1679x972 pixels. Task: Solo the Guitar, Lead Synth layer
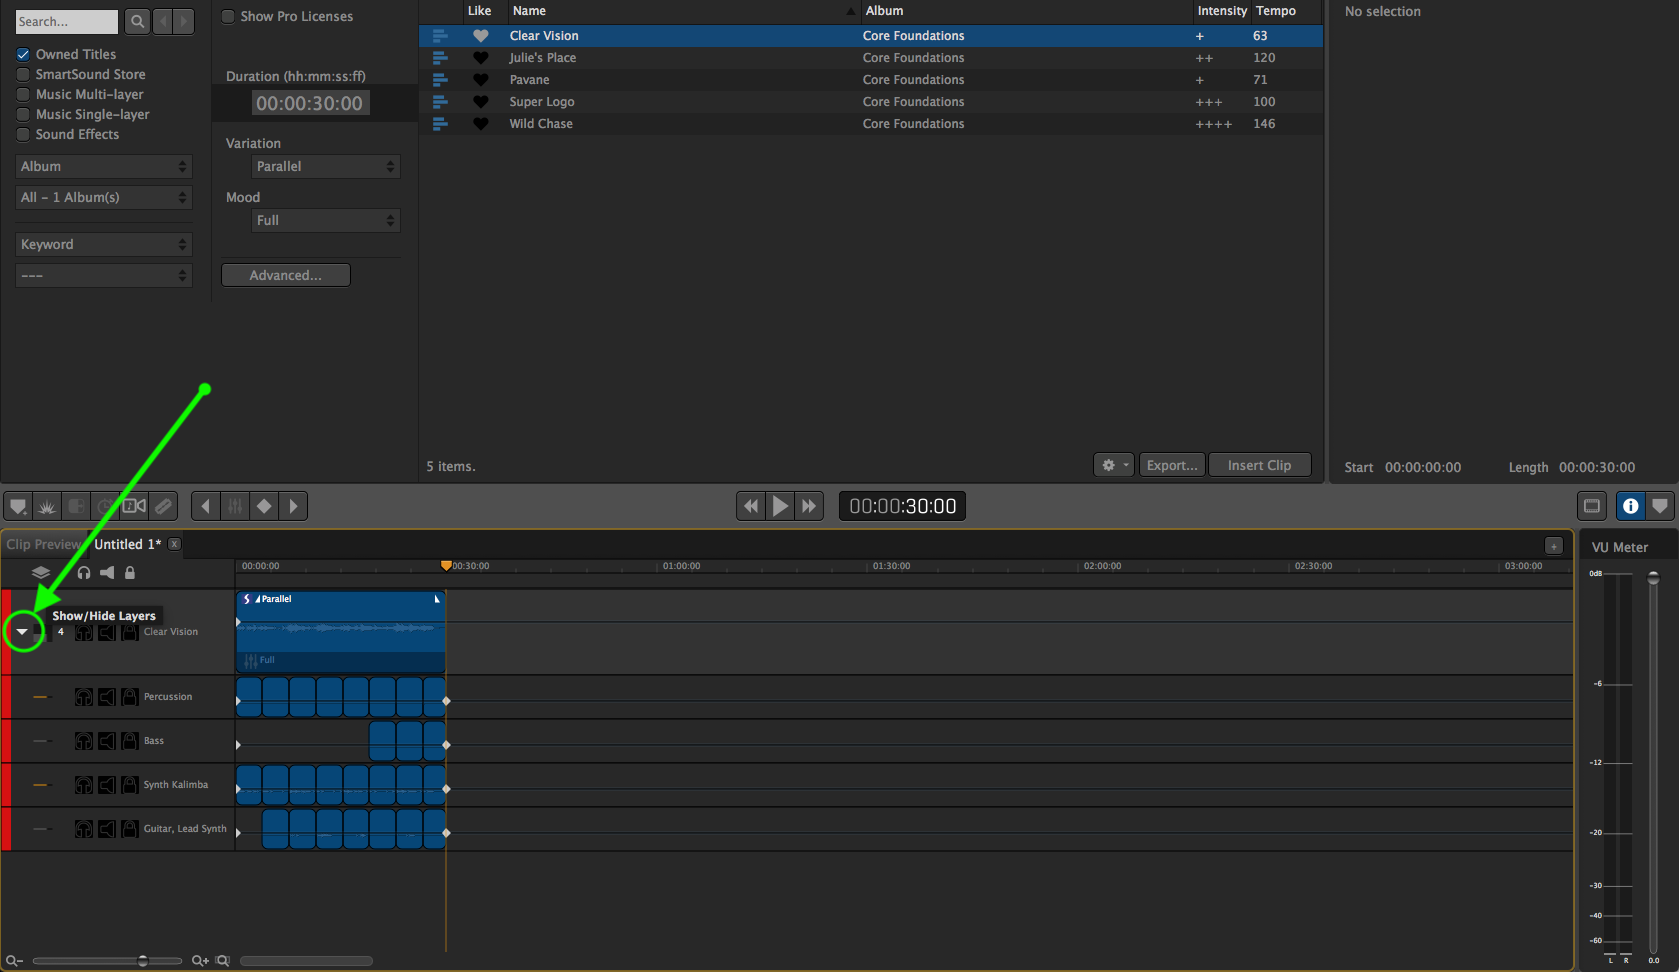pos(84,829)
